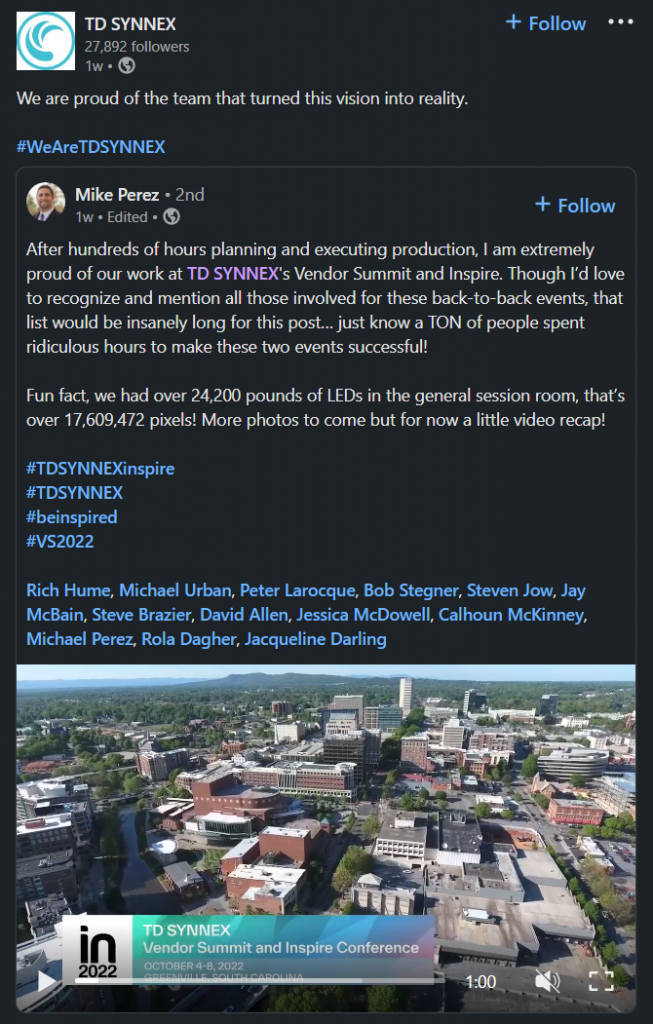The height and width of the screenshot is (1024, 653).
Task: Open the TD SYNNEX company logo
Action: (x=46, y=41)
